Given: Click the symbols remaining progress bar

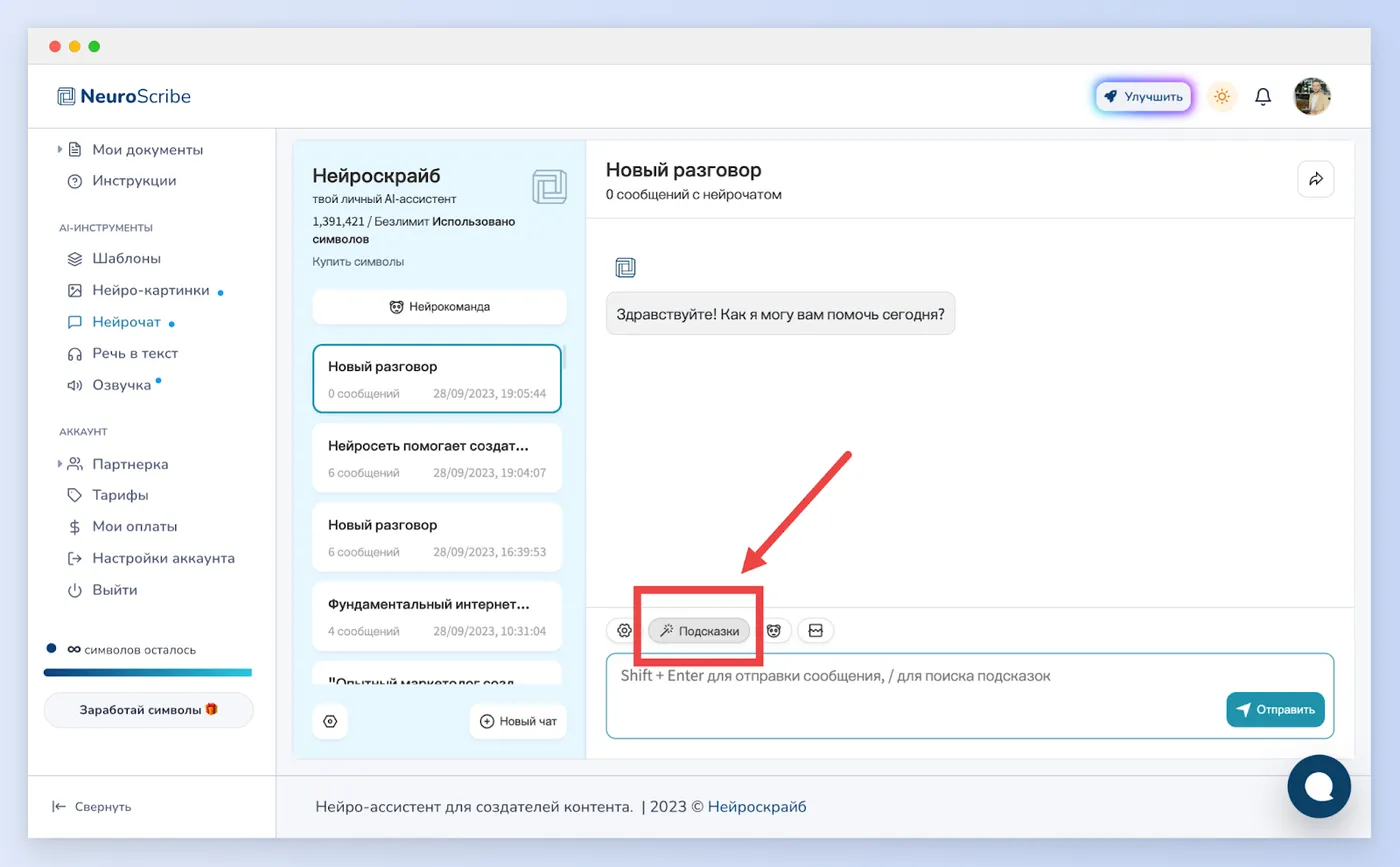Looking at the screenshot, I should pyautogui.click(x=148, y=672).
